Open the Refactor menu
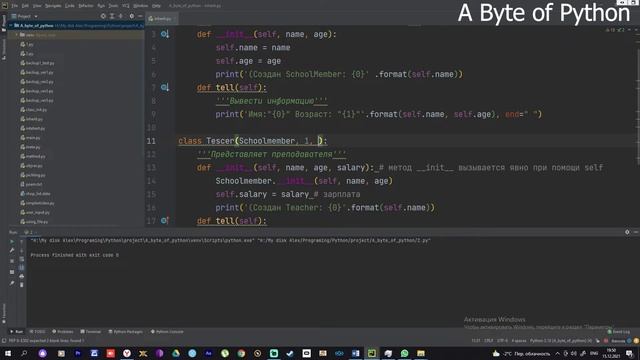 (x=86, y=6)
